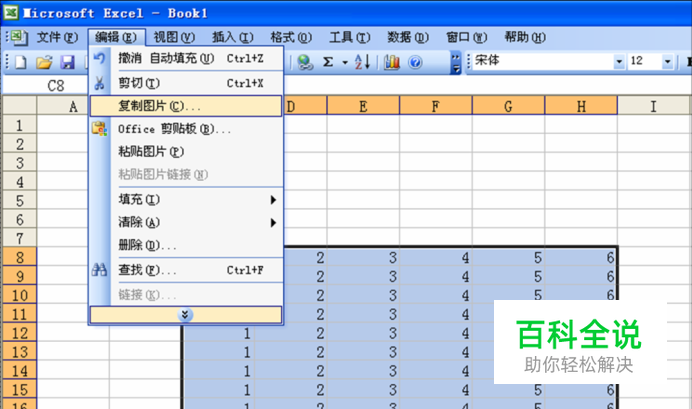This screenshot has width=692, height=409.
Task: Click the hyperlink globe toolbar icon
Action: 305,62
